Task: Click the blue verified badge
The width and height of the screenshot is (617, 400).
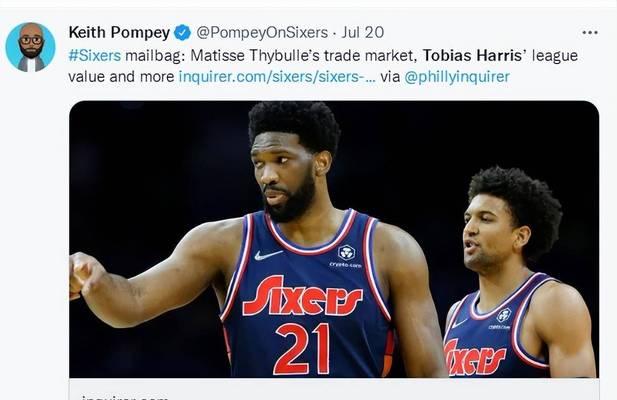Action: click(182, 33)
